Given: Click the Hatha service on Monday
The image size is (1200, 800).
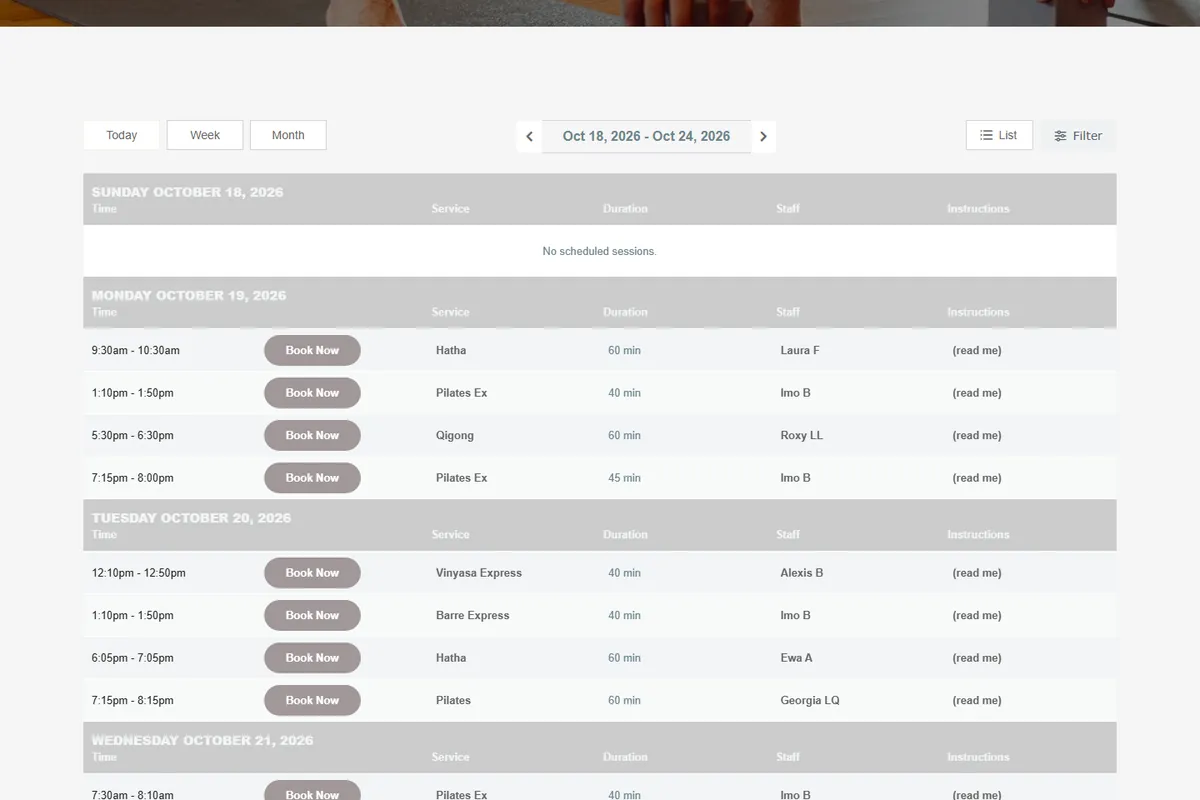Looking at the screenshot, I should coord(451,351).
